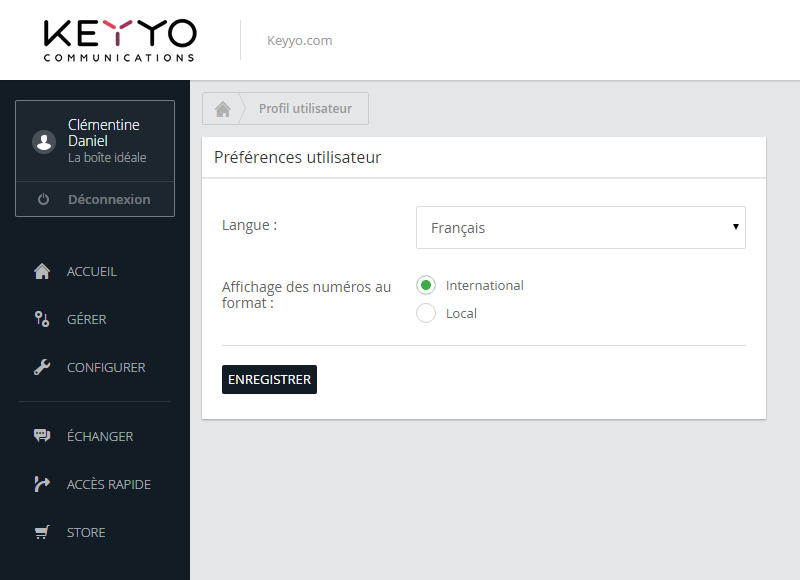Select the International number format radio
This screenshot has height=580, width=800.
click(x=426, y=285)
